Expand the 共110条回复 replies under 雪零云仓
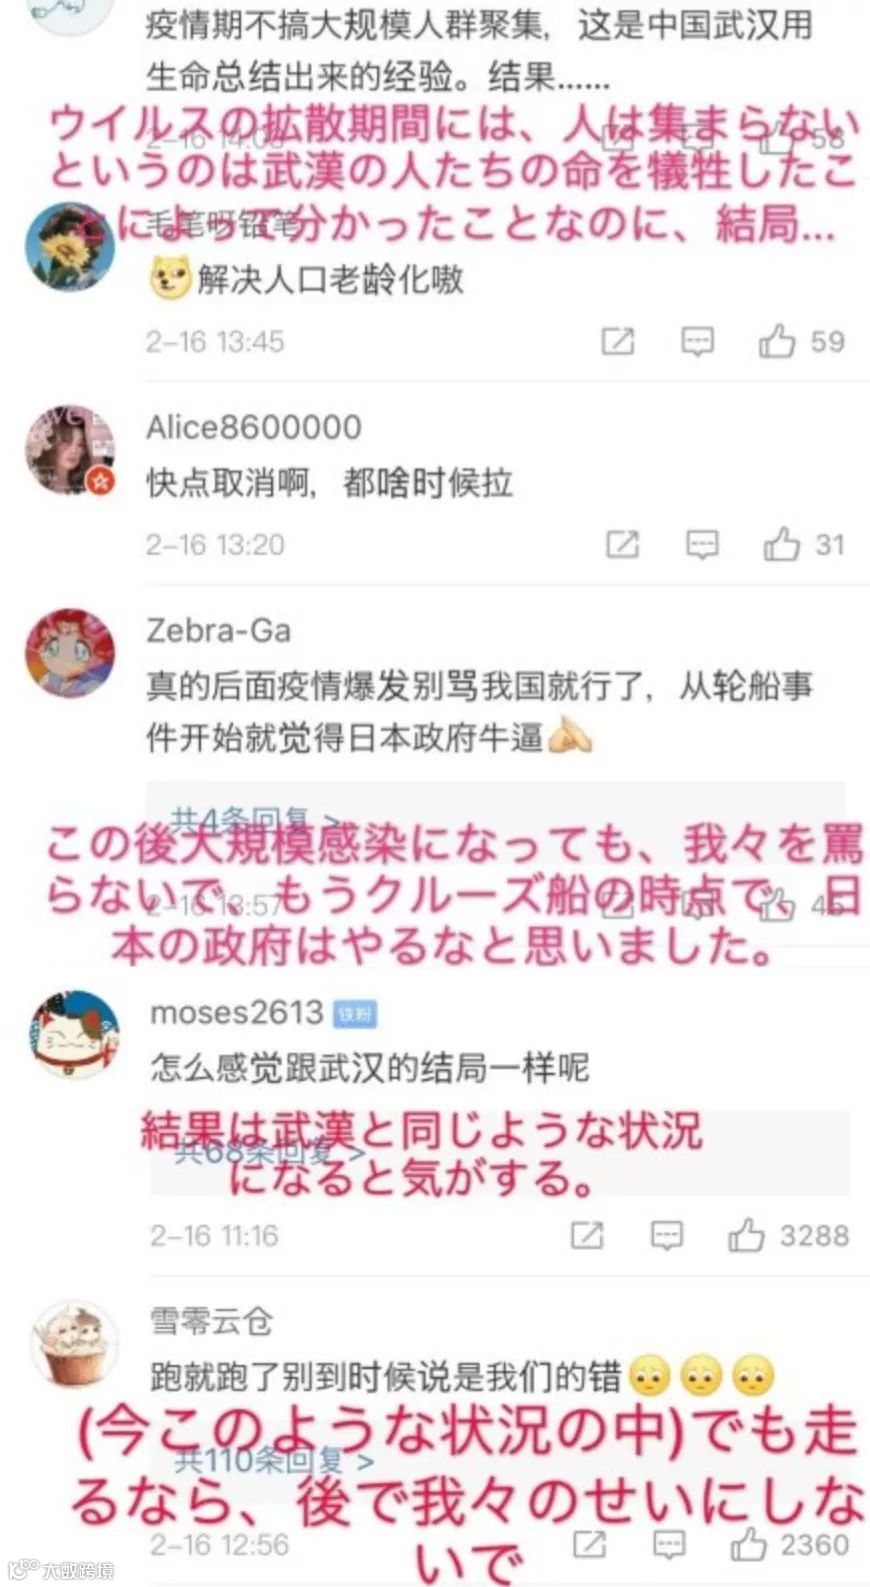 pos(275,1461)
